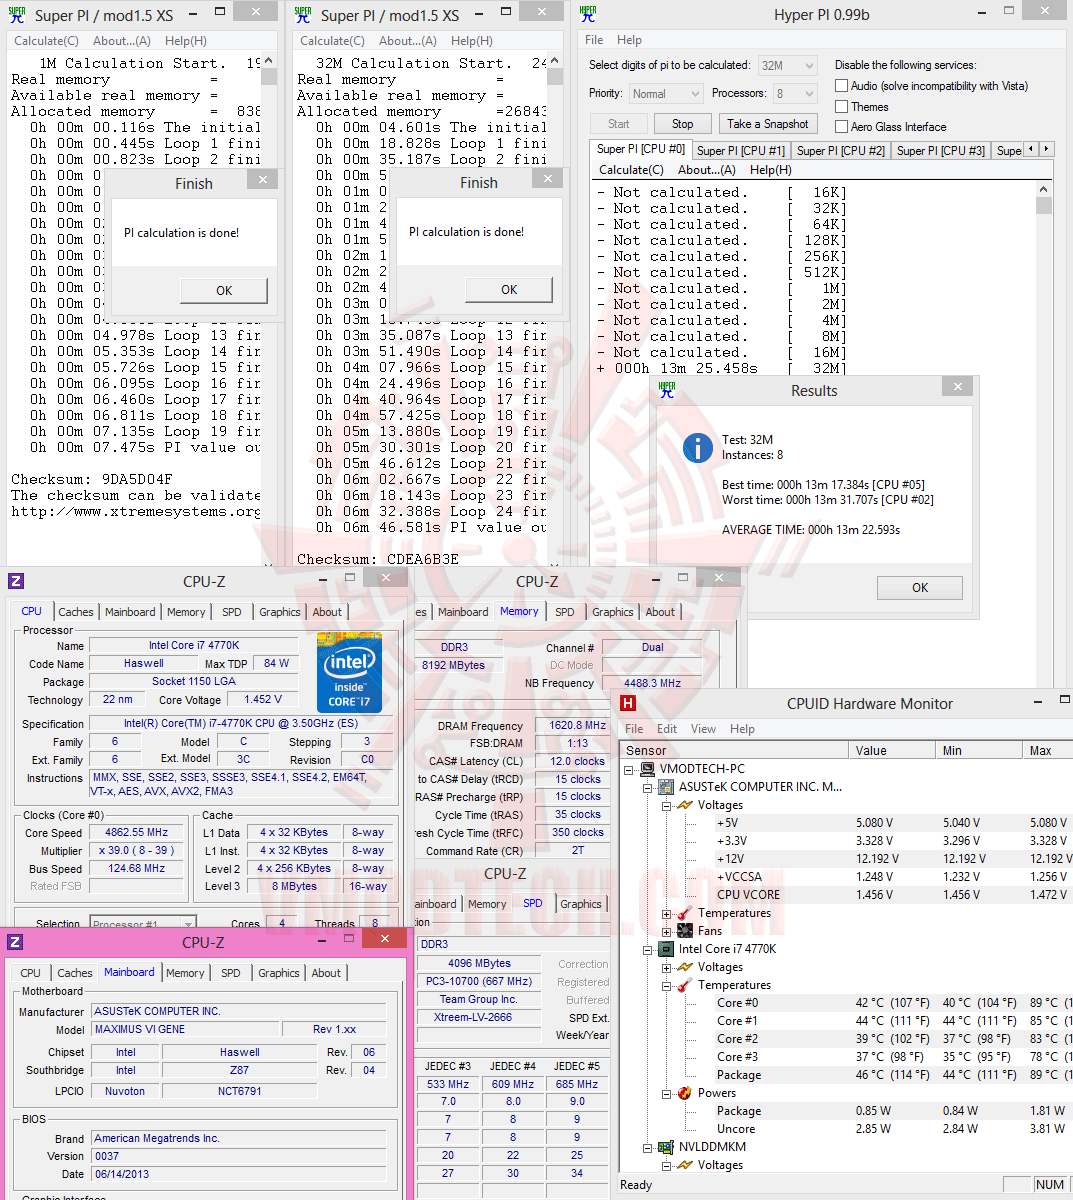Open the Priority Normal dropdown
The height and width of the screenshot is (1200, 1073).
click(666, 93)
